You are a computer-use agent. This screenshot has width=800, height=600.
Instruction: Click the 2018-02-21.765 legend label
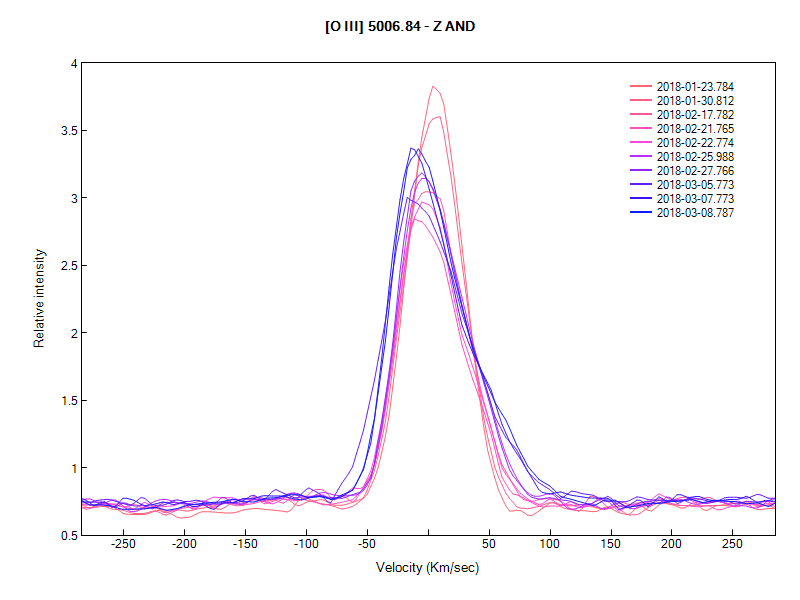(695, 129)
